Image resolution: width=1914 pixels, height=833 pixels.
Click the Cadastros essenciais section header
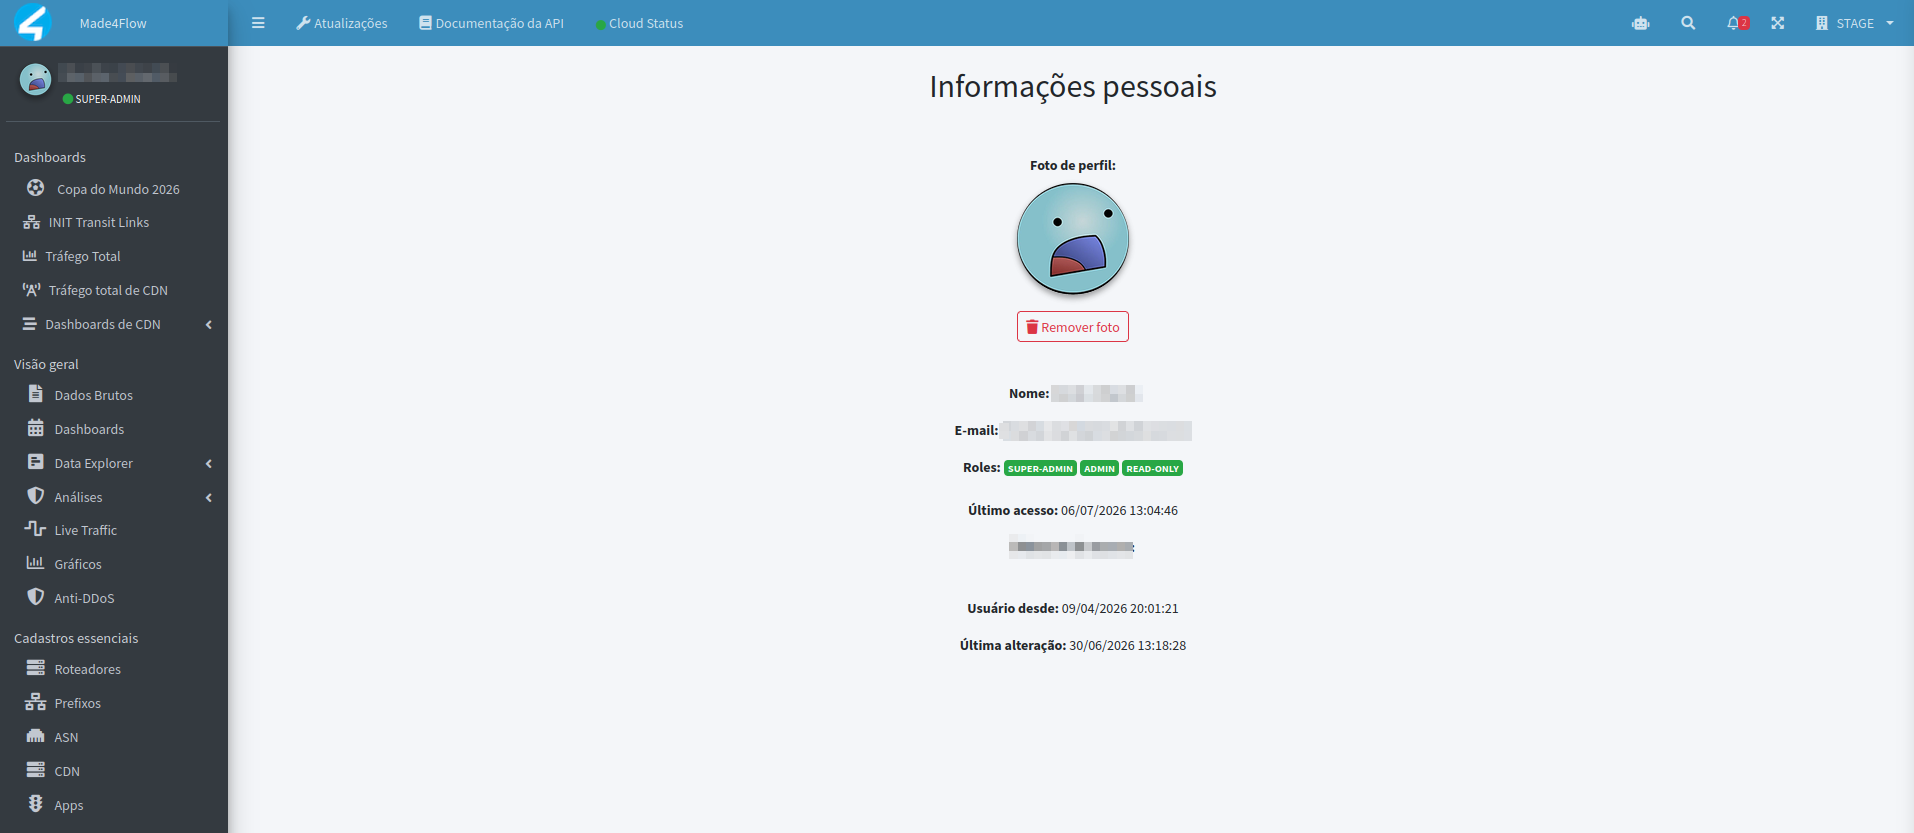[76, 638]
